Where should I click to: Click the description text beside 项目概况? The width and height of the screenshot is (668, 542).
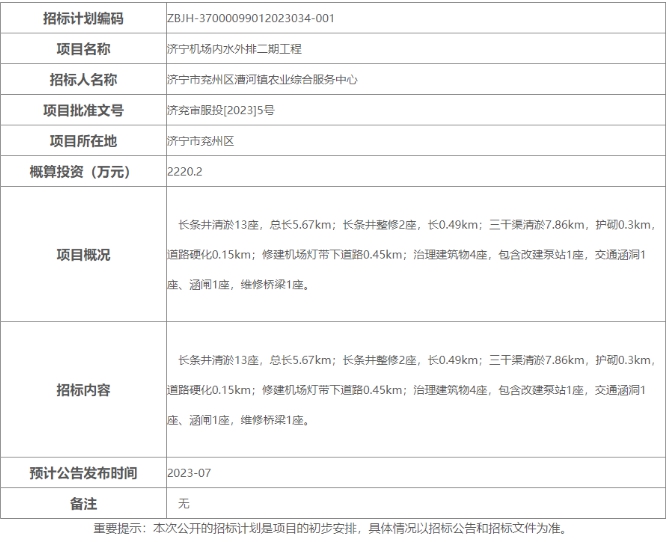tap(413, 255)
